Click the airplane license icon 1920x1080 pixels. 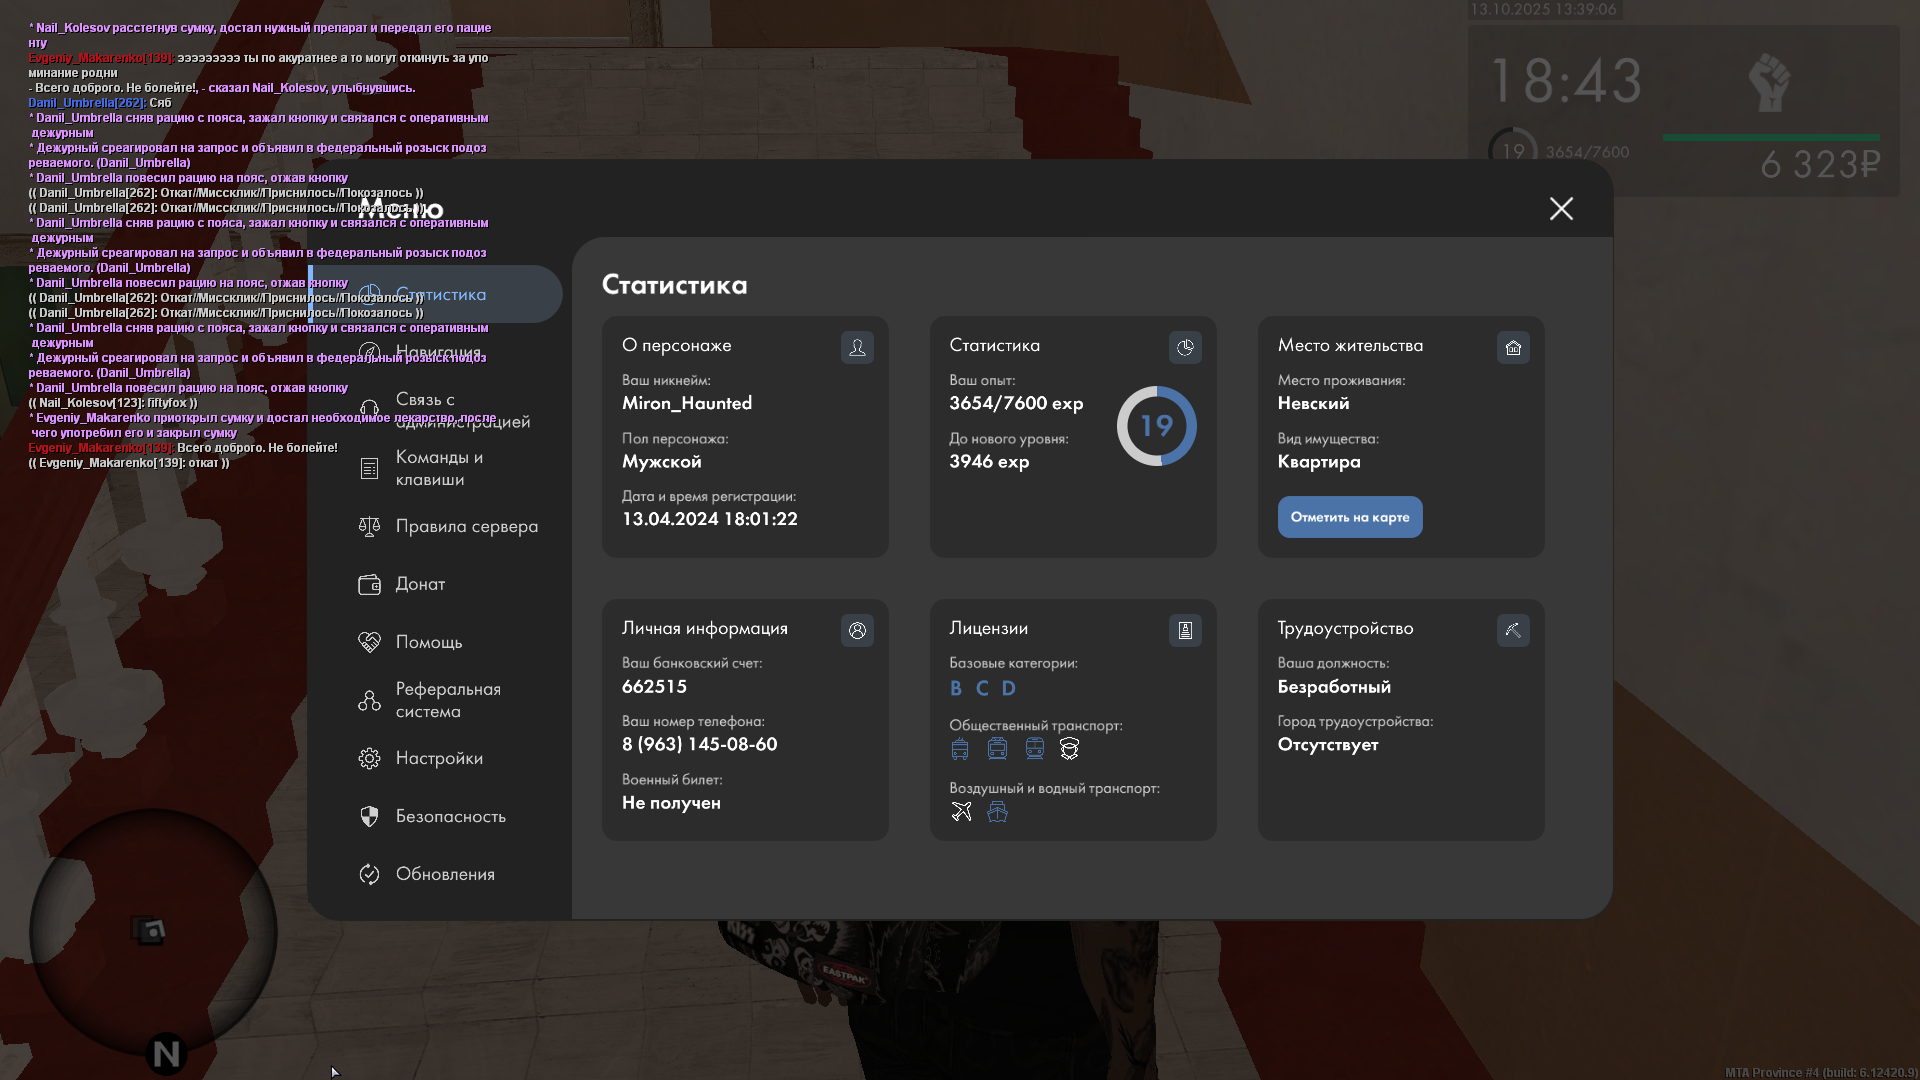[961, 812]
